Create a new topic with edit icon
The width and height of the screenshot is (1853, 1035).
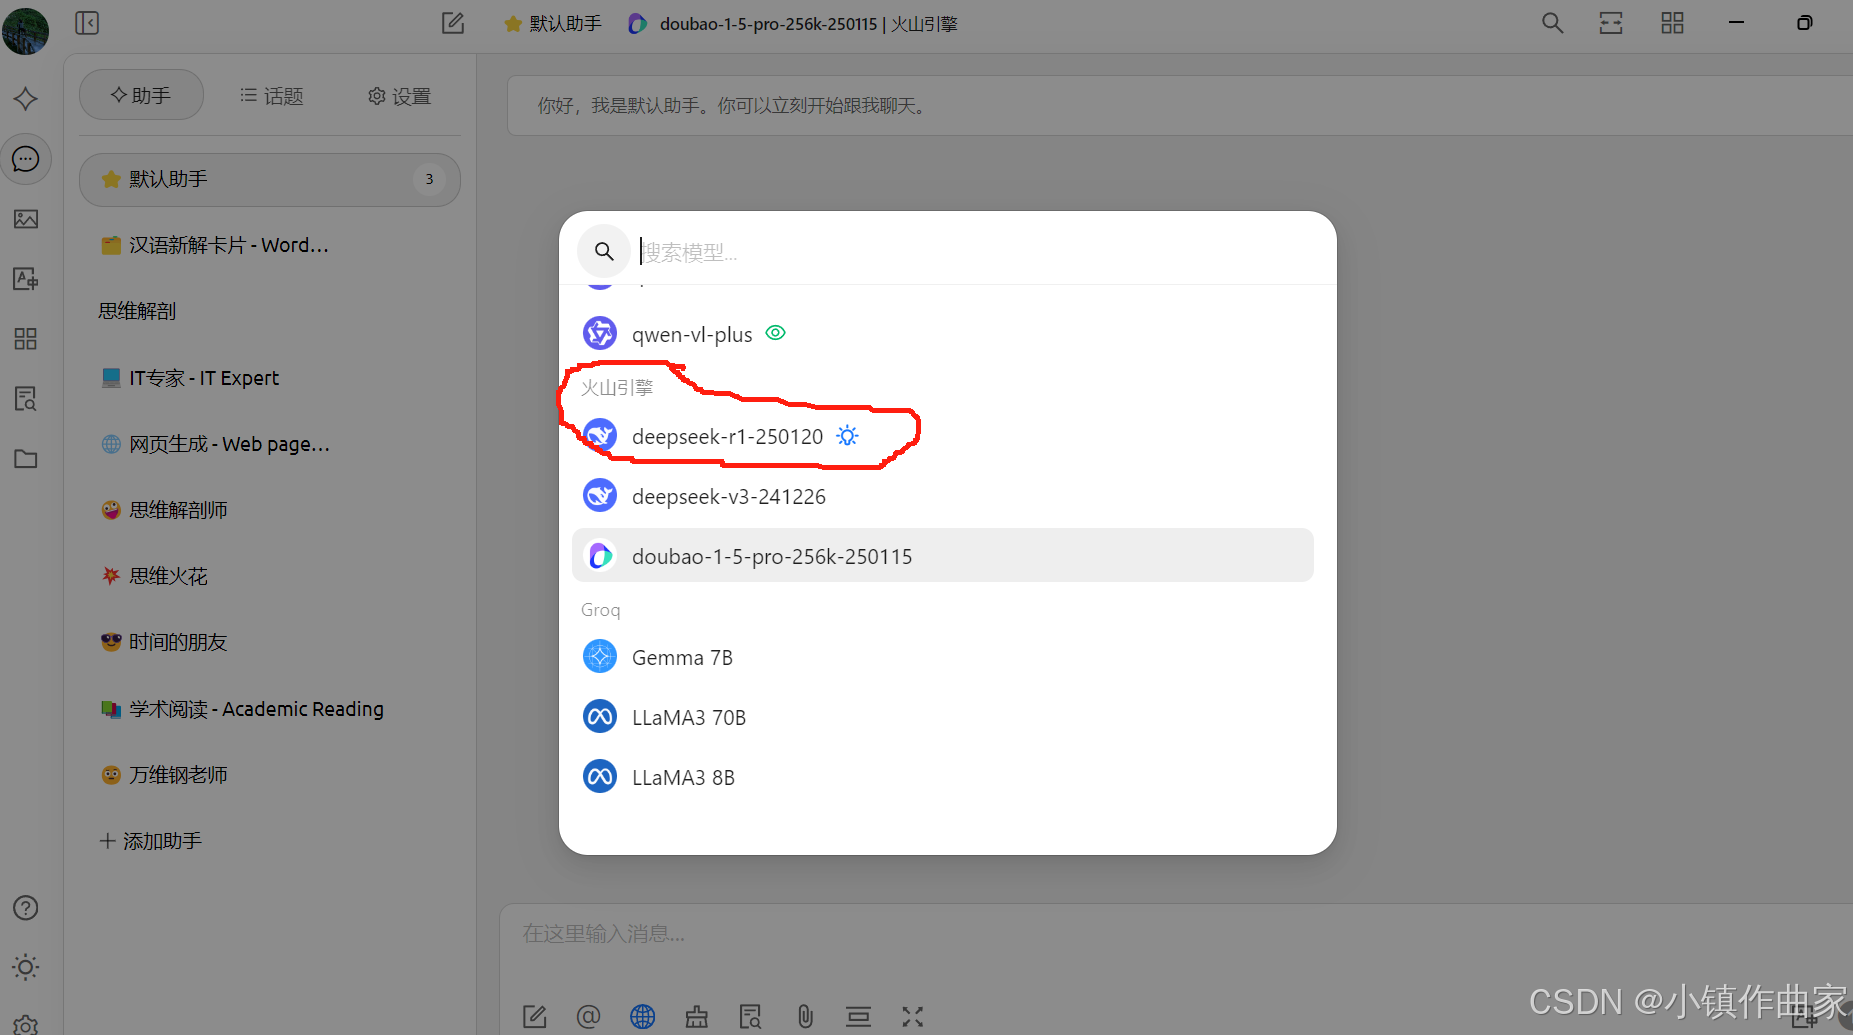[453, 23]
